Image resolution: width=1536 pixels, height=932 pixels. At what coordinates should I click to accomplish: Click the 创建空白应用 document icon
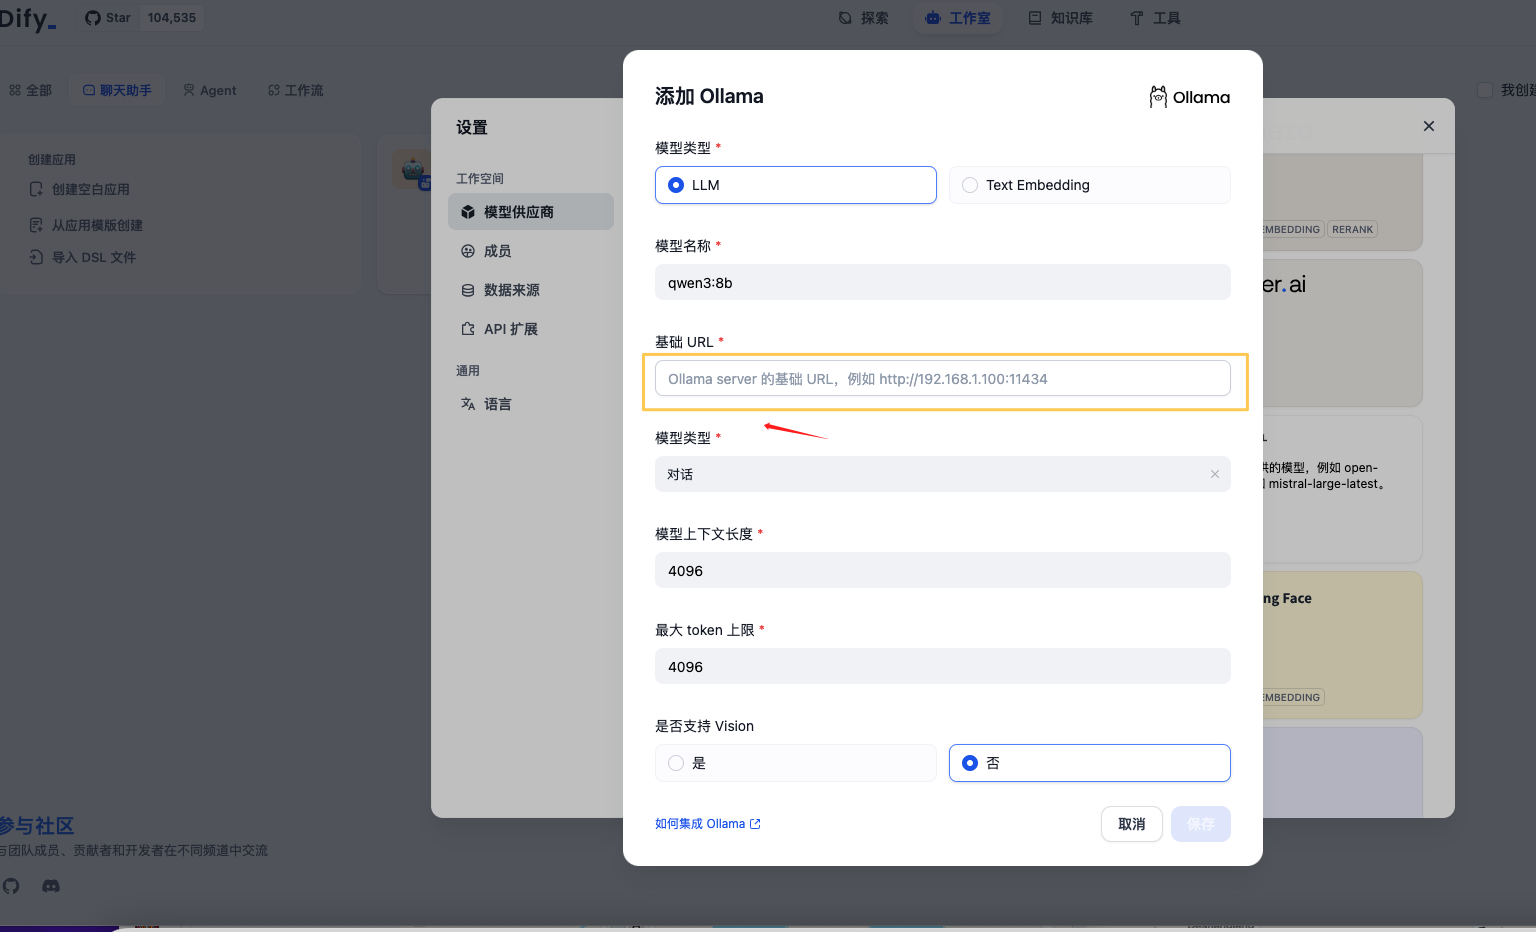[x=36, y=189]
